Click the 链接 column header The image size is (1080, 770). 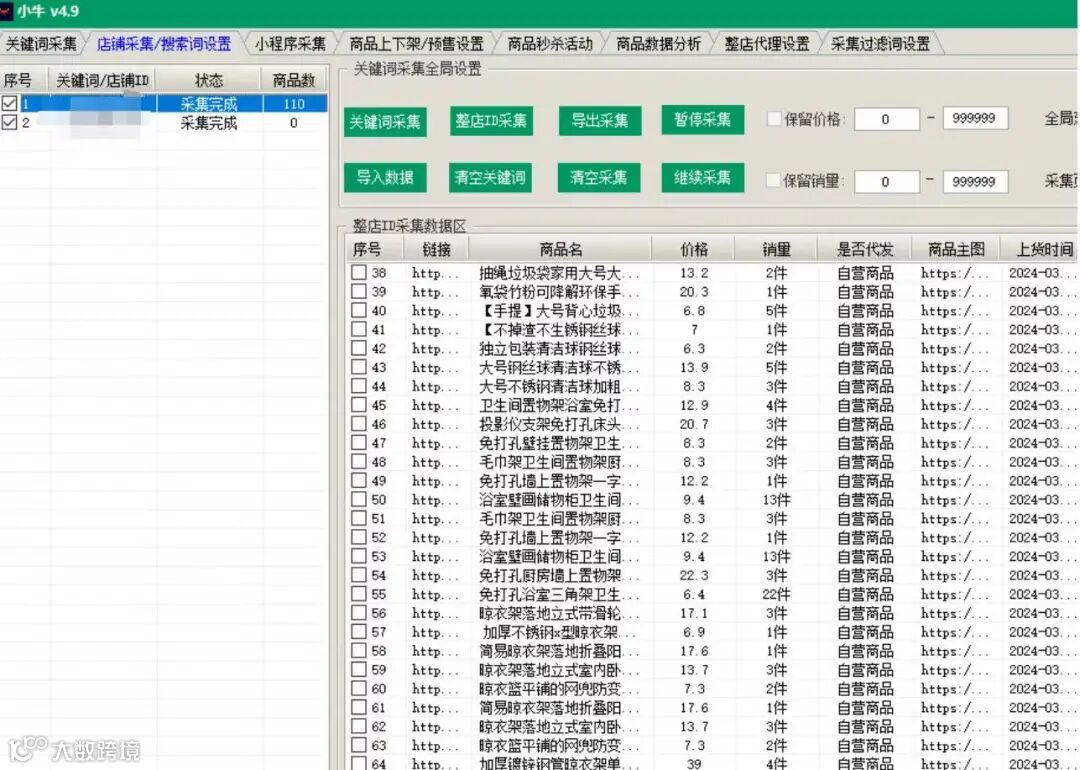[x=437, y=249]
